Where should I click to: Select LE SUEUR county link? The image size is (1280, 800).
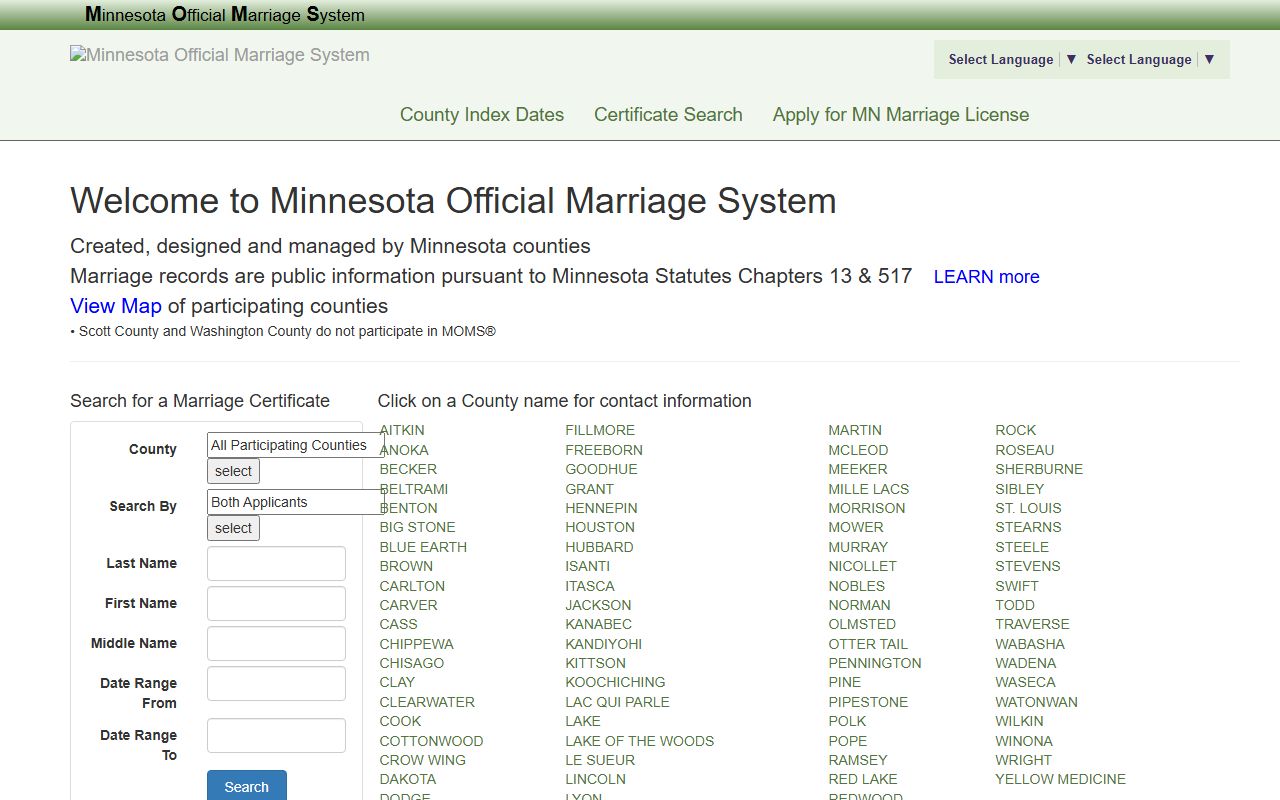(x=600, y=760)
